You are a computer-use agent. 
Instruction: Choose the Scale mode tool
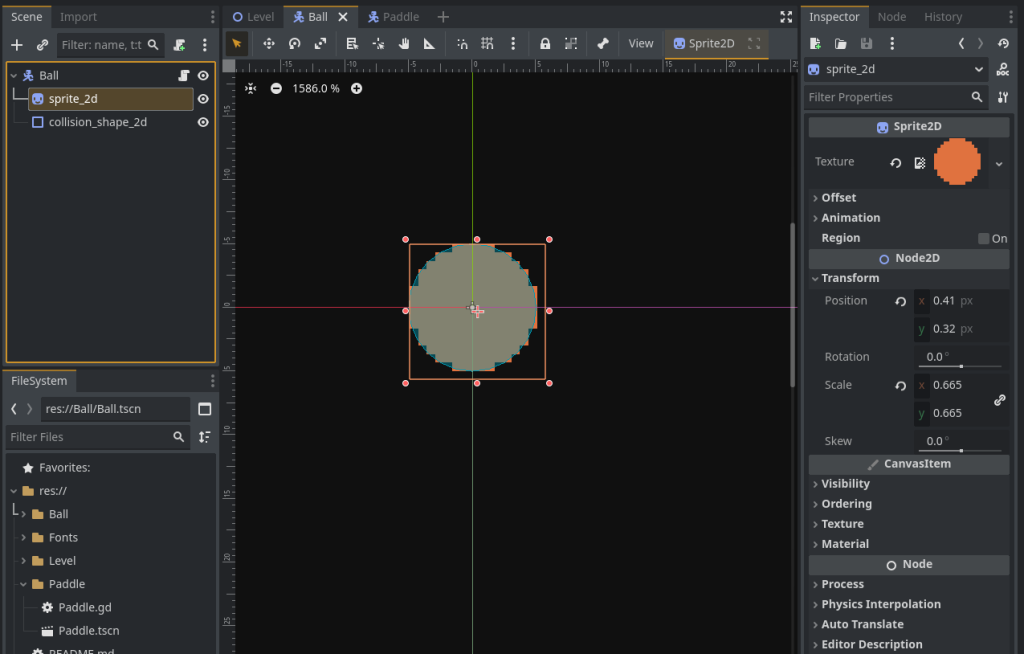320,44
